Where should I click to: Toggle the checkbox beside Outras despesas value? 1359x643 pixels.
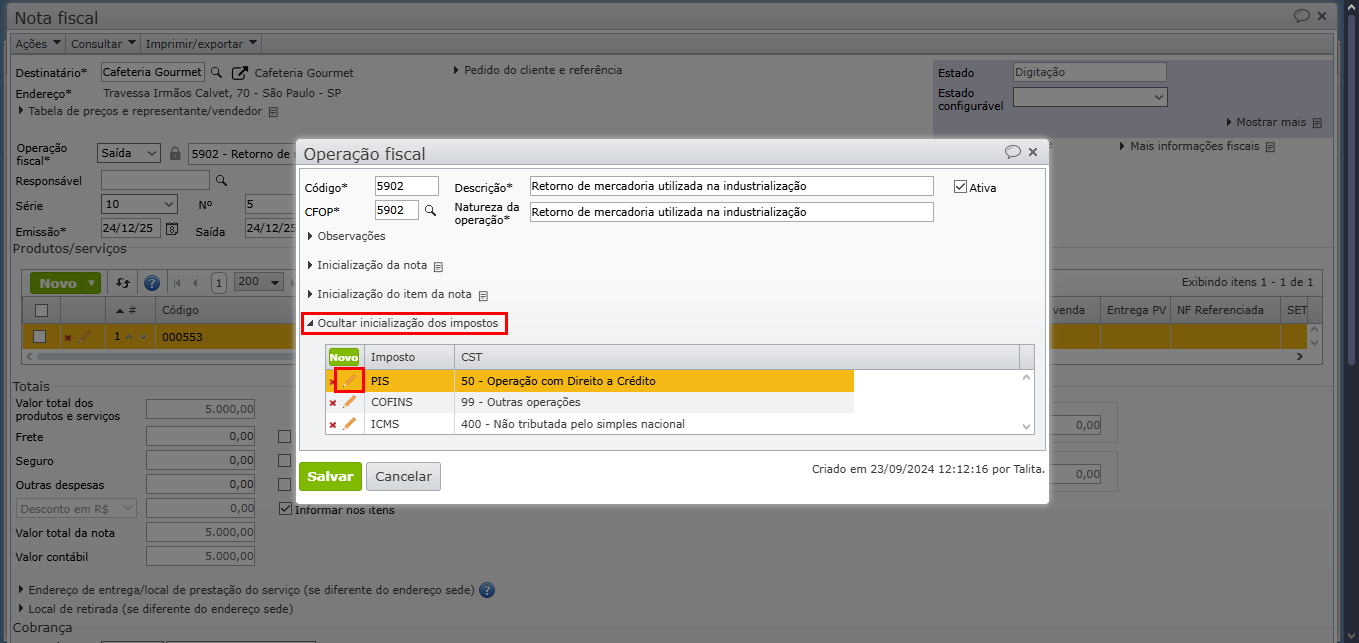[x=285, y=485]
